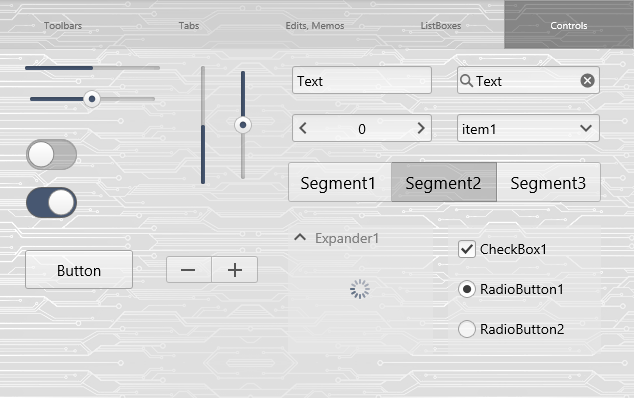
Task: Click the Expander1 header label
Action: coord(347,238)
